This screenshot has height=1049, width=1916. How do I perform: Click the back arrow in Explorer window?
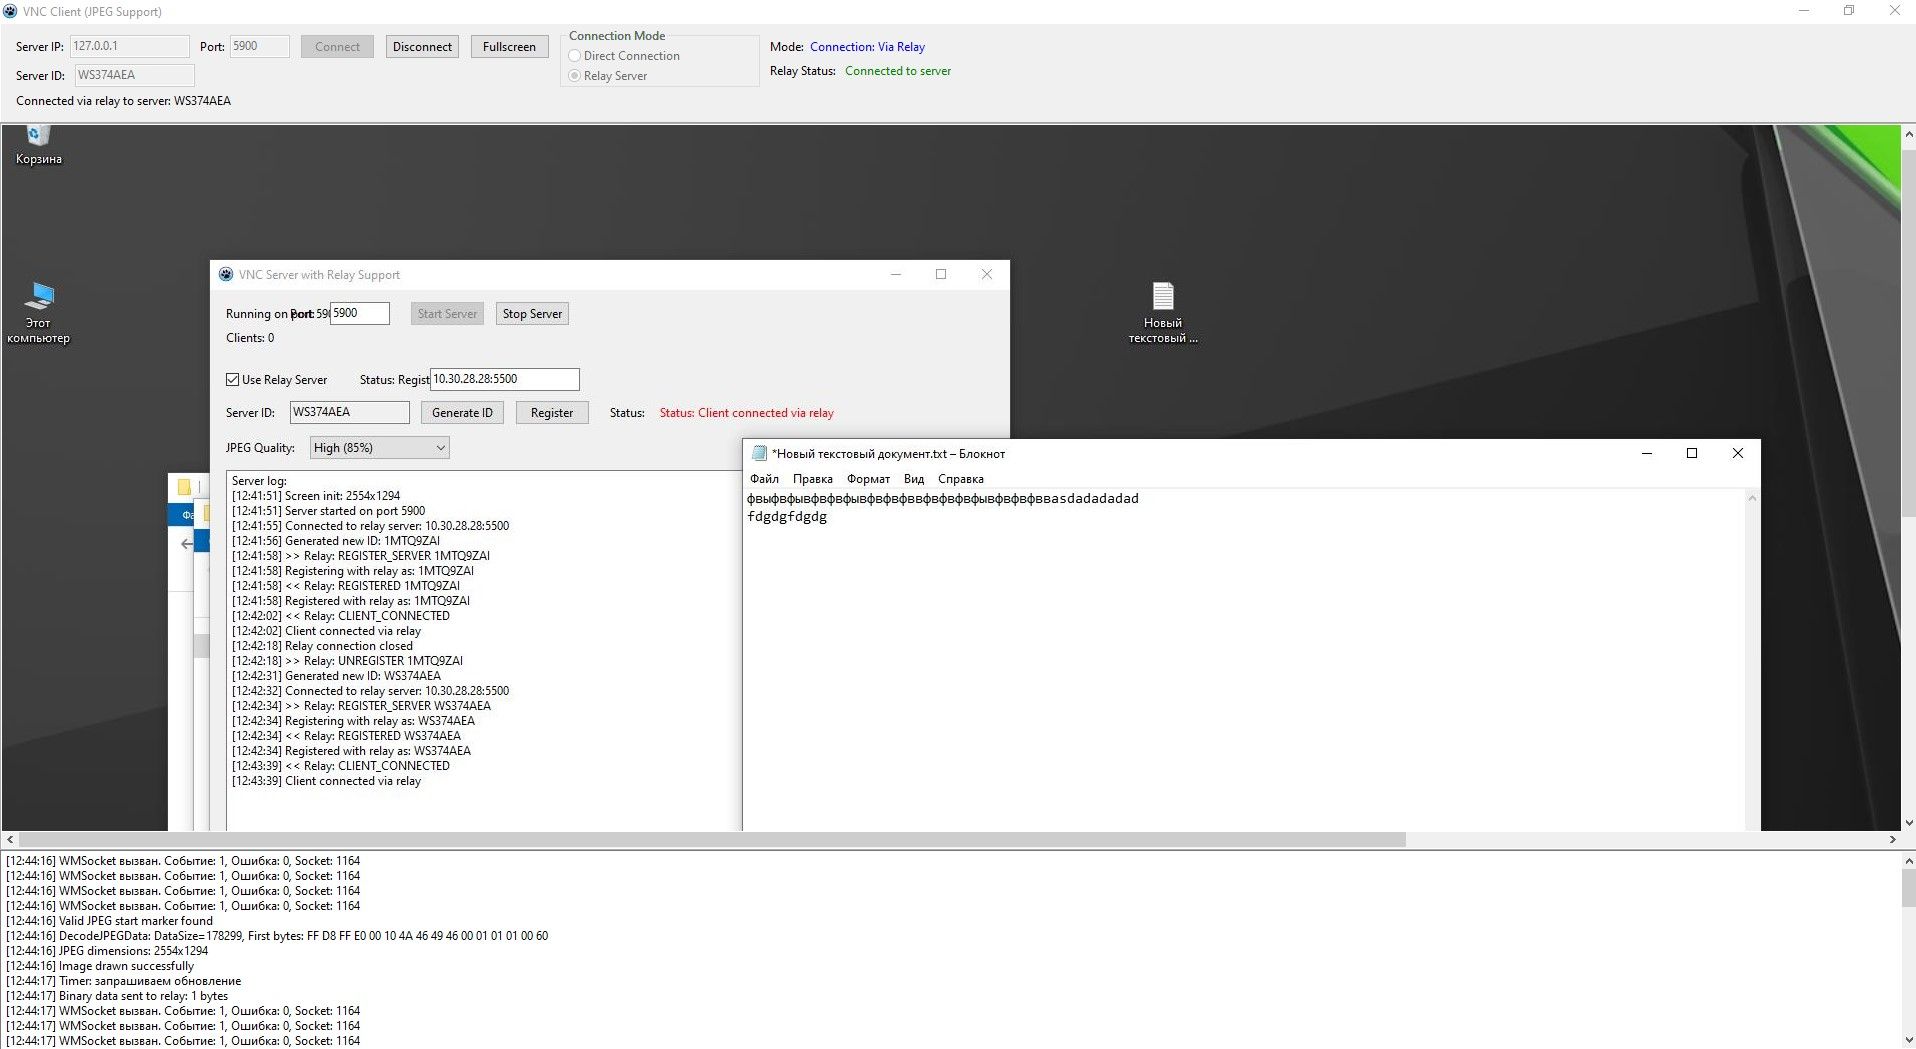[187, 543]
